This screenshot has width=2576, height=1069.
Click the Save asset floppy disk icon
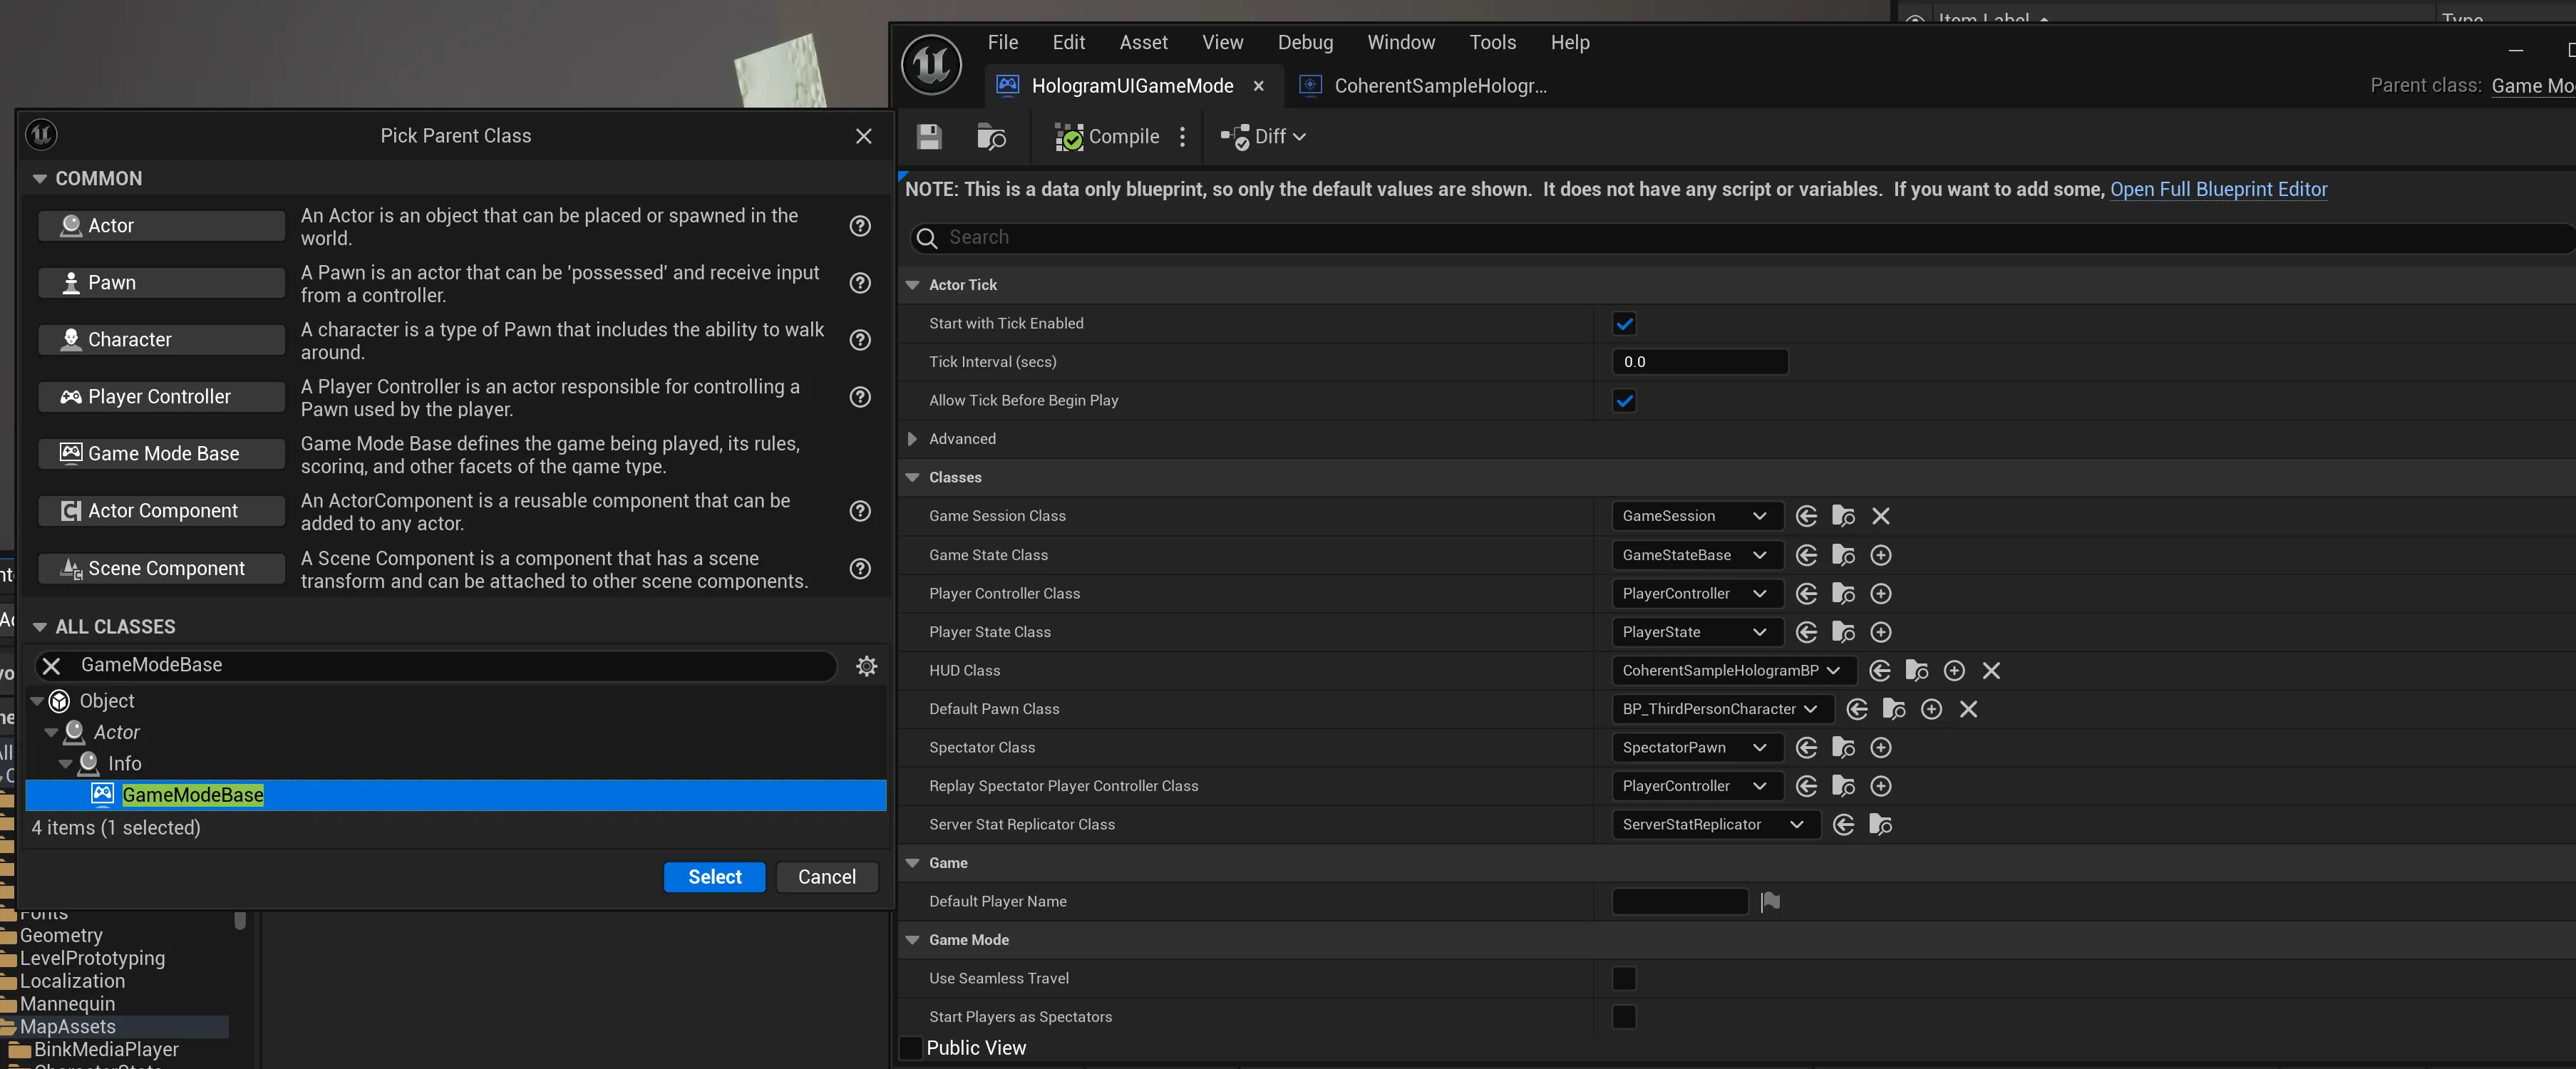(x=929, y=137)
